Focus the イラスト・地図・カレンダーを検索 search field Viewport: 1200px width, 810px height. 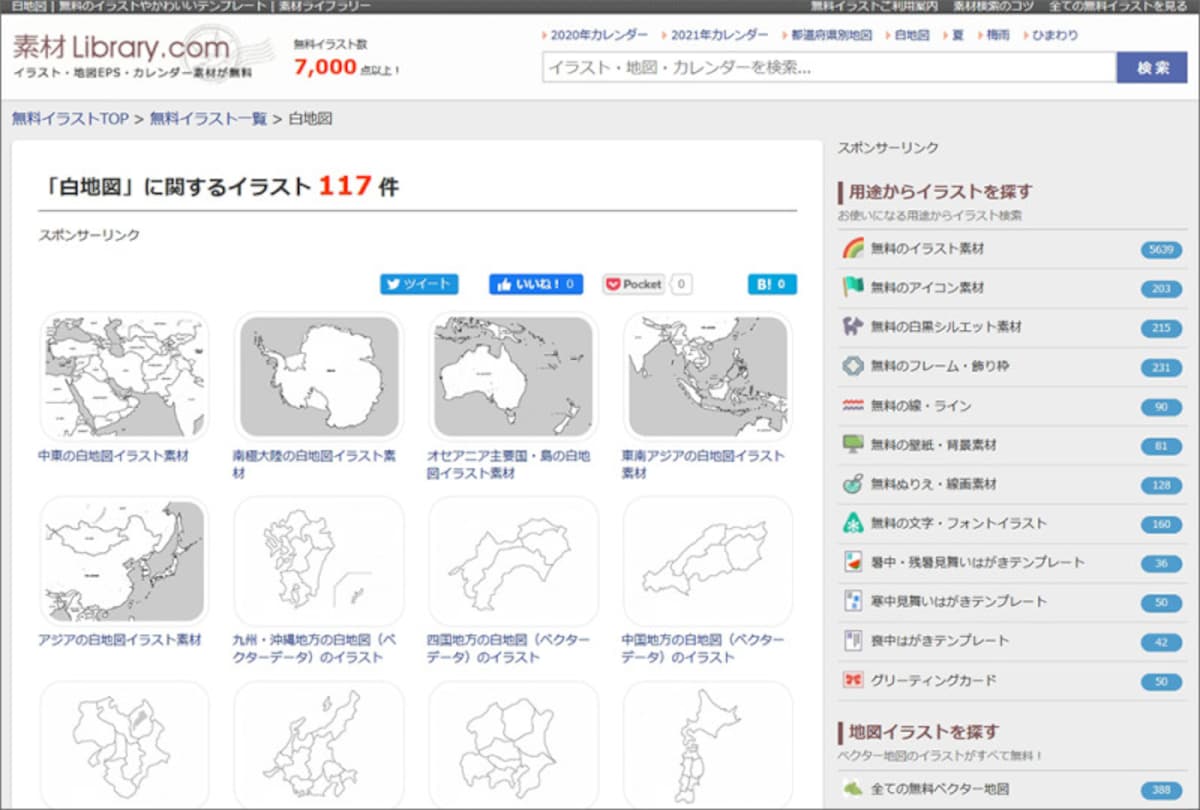829,67
